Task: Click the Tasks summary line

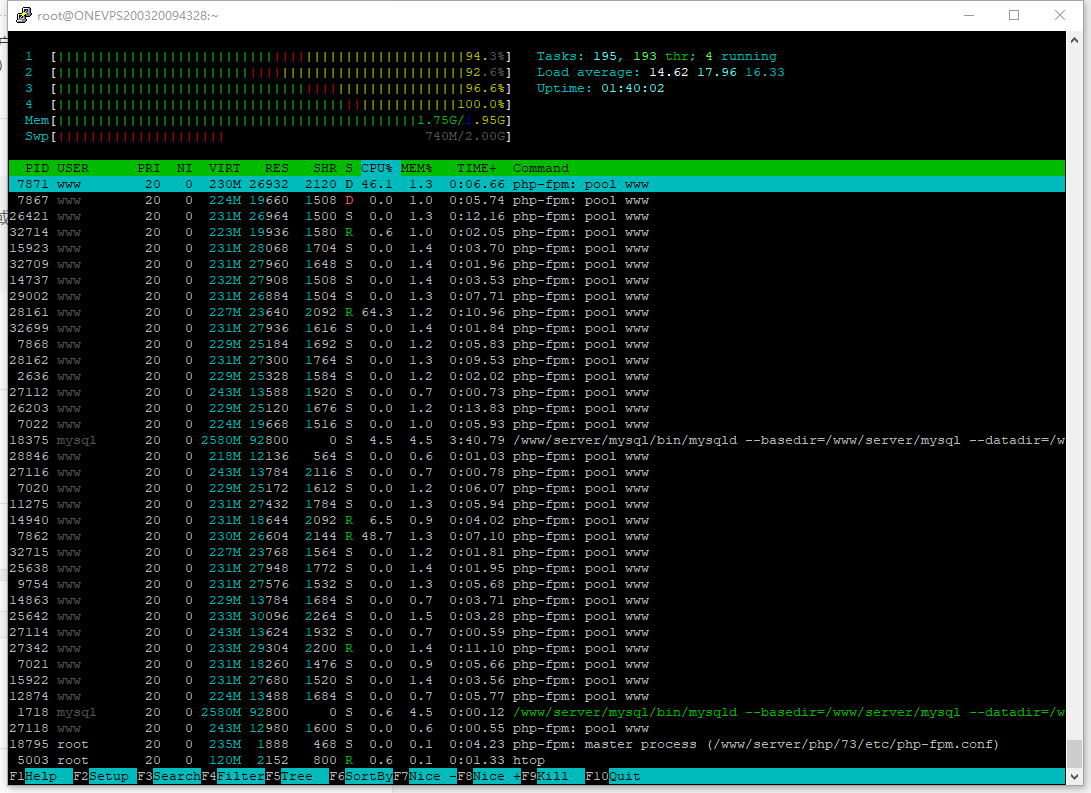Action: (x=656, y=56)
